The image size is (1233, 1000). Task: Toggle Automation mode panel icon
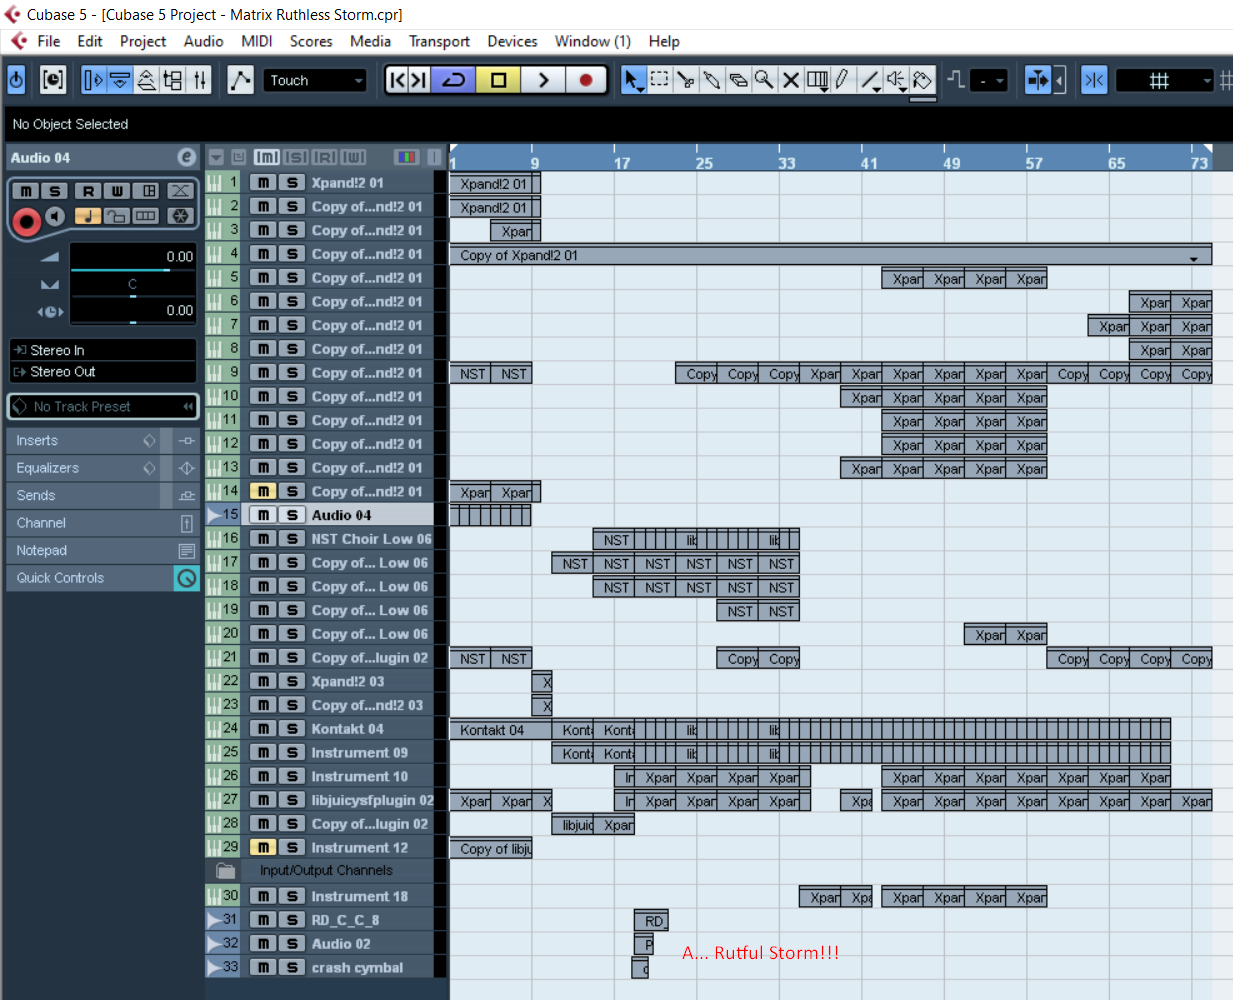click(x=240, y=80)
